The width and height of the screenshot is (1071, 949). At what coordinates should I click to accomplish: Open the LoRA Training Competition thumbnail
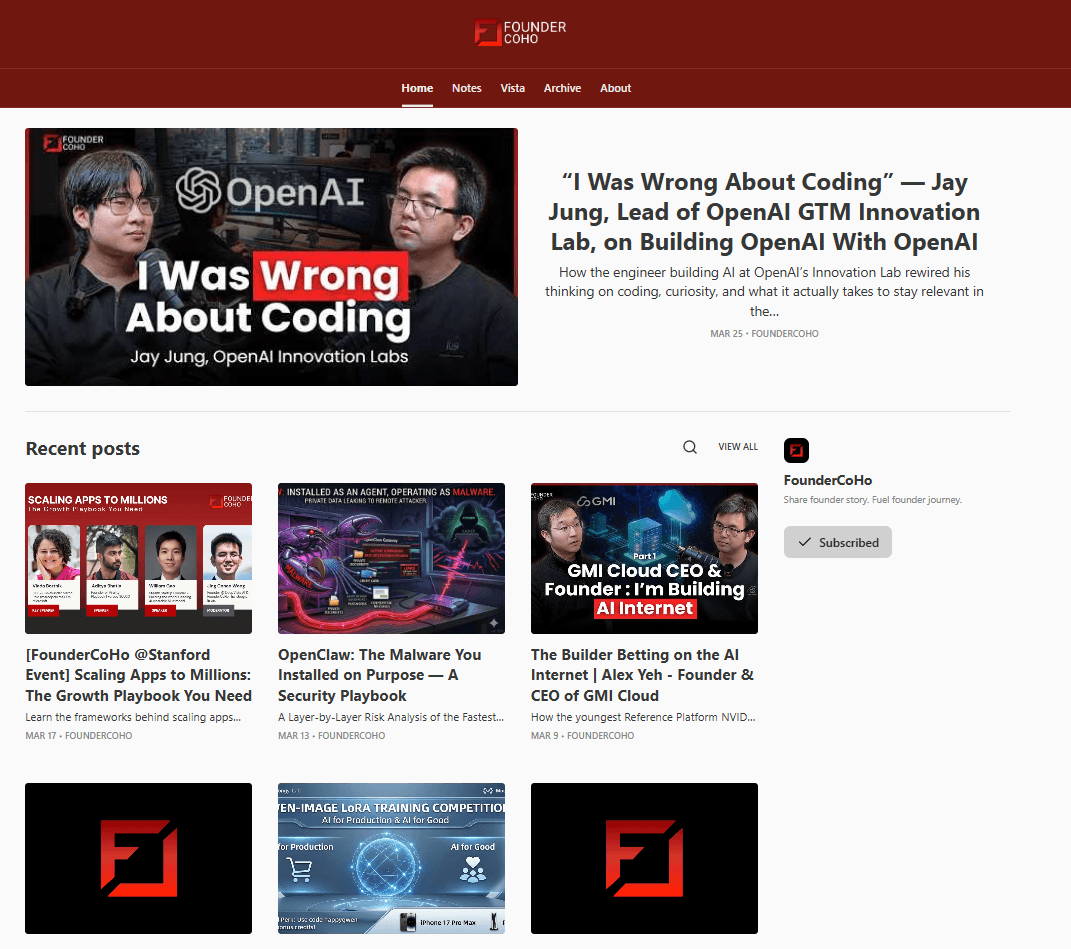tap(391, 858)
